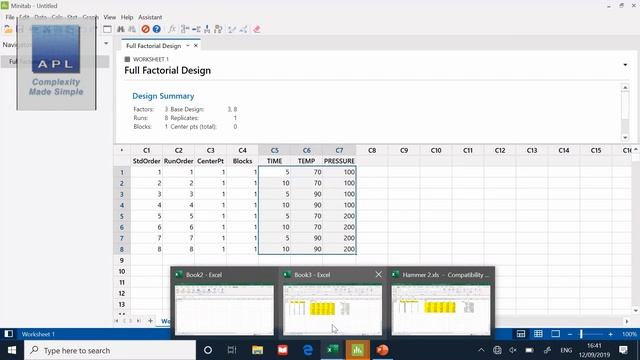Click the taskbar clock showing 16:41

click(x=594, y=350)
